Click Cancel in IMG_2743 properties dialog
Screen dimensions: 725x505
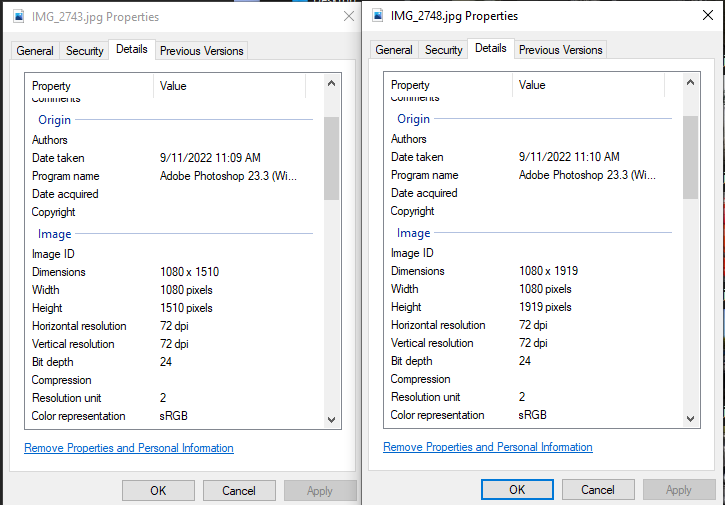click(239, 491)
